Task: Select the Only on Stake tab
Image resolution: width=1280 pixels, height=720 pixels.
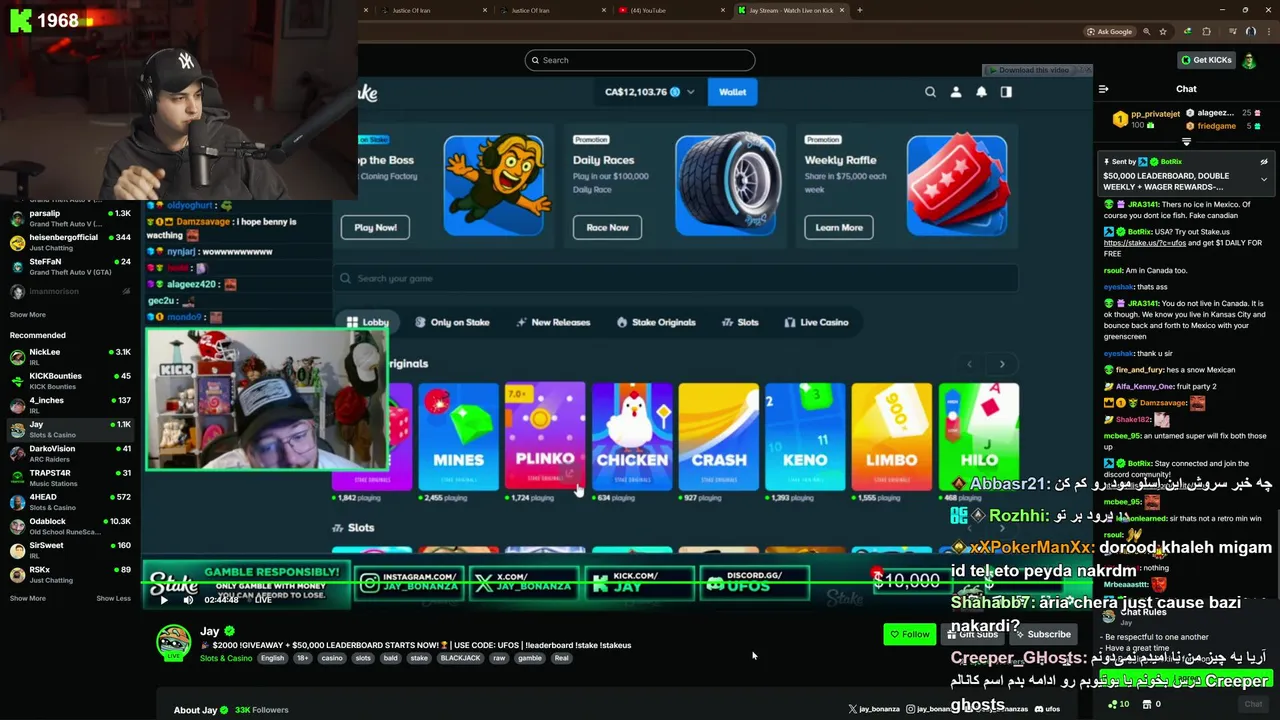Action: 452,322
